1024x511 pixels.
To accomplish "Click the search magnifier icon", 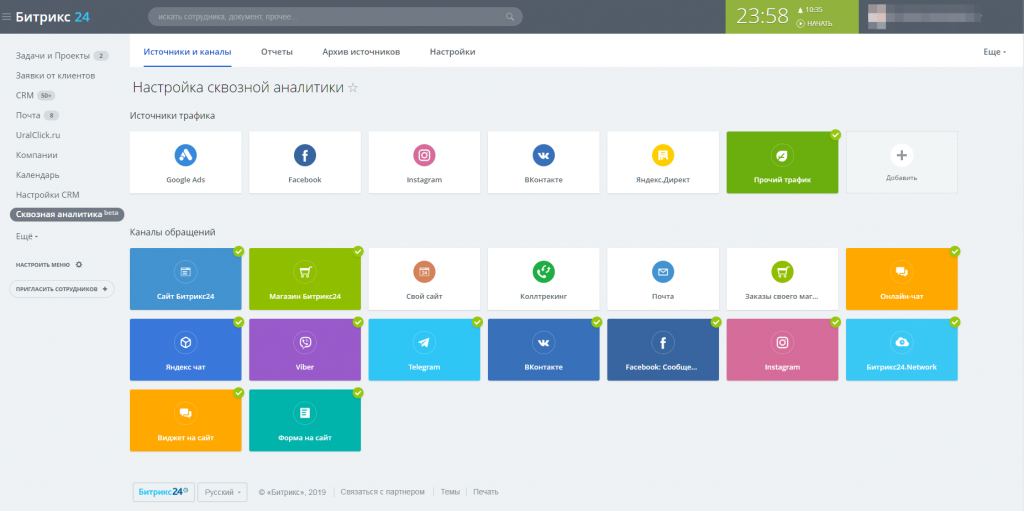I will 510,16.
